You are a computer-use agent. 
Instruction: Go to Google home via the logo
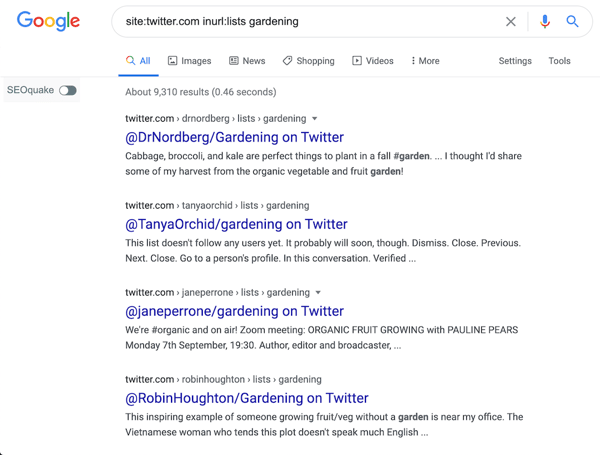(x=48, y=21)
